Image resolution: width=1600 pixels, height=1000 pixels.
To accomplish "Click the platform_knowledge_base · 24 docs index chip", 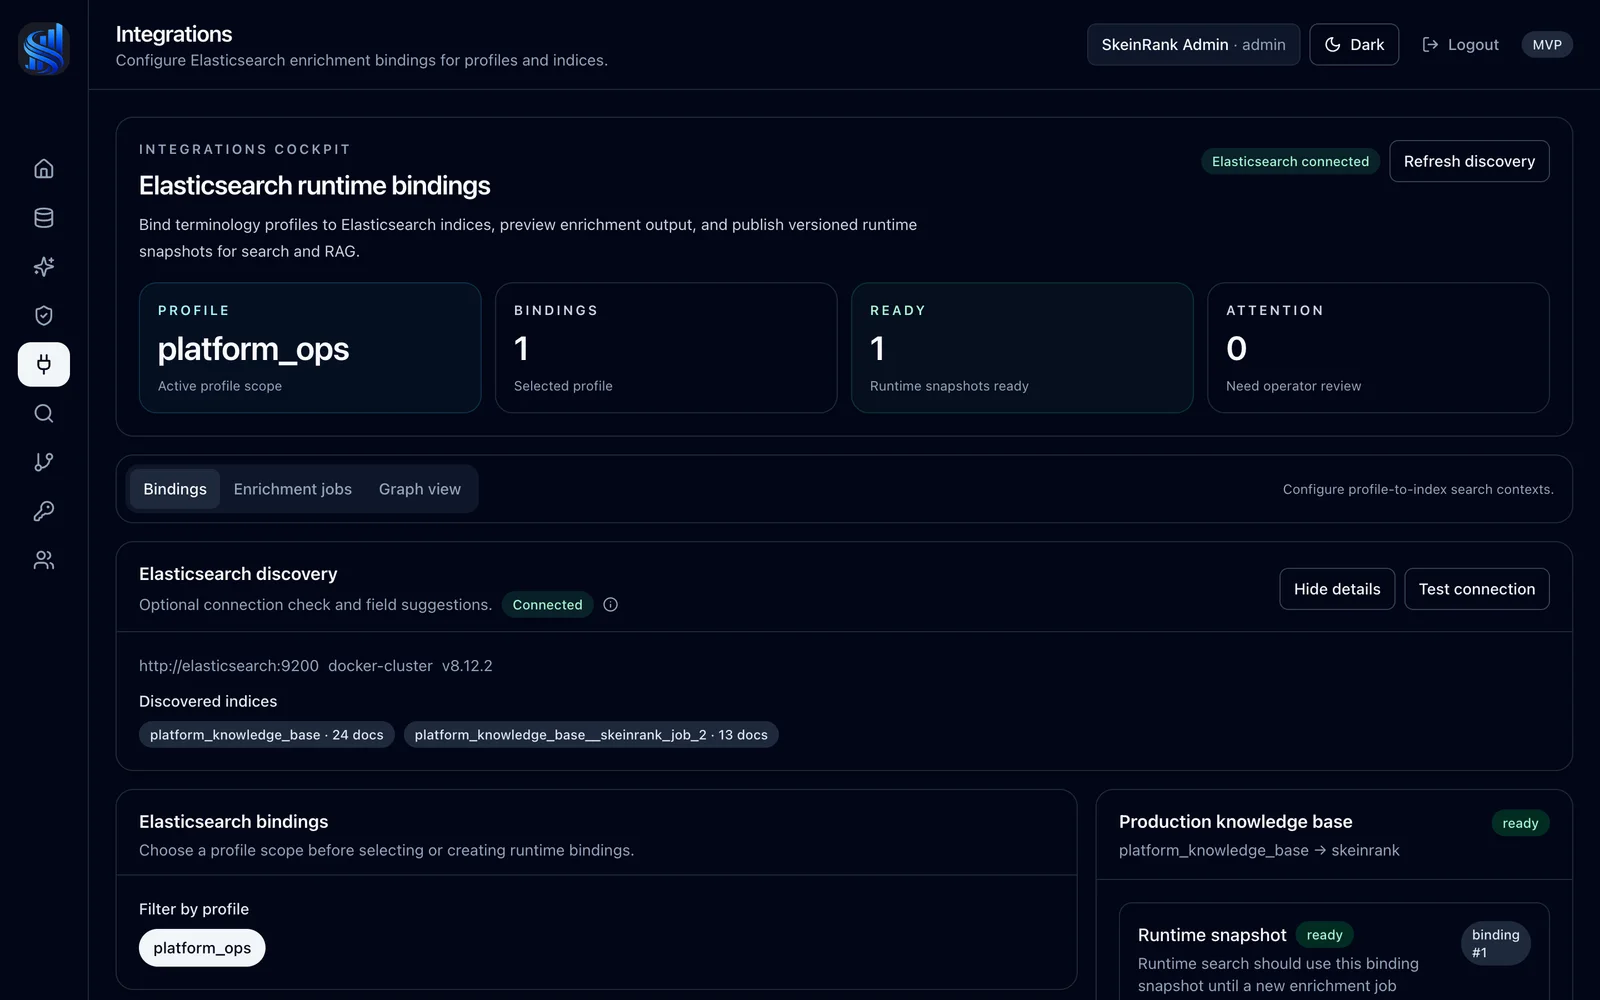I will pos(267,735).
